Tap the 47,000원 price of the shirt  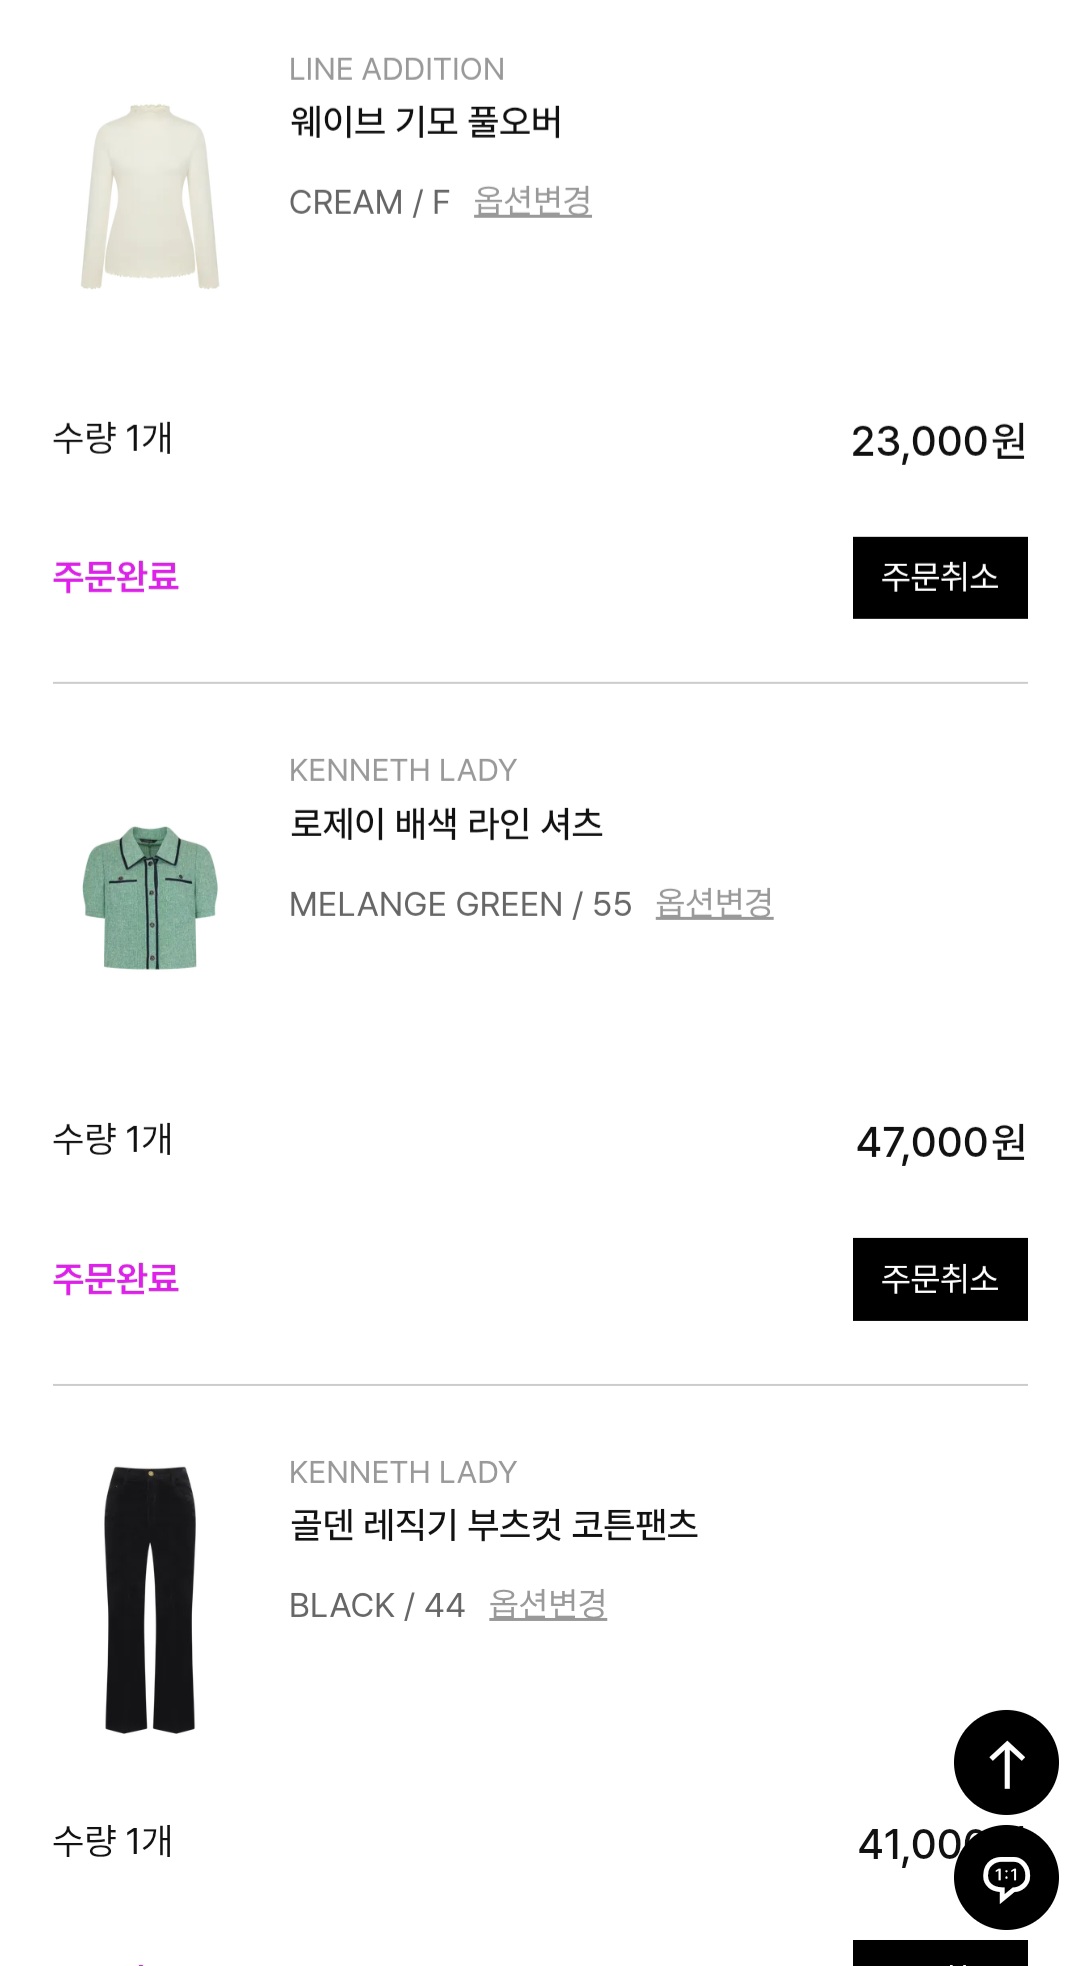940,1142
